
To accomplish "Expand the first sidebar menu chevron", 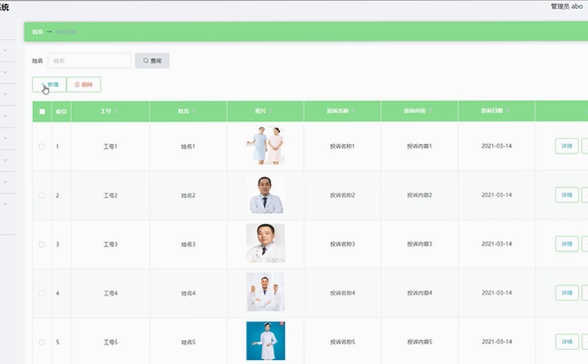I will tap(5, 50).
